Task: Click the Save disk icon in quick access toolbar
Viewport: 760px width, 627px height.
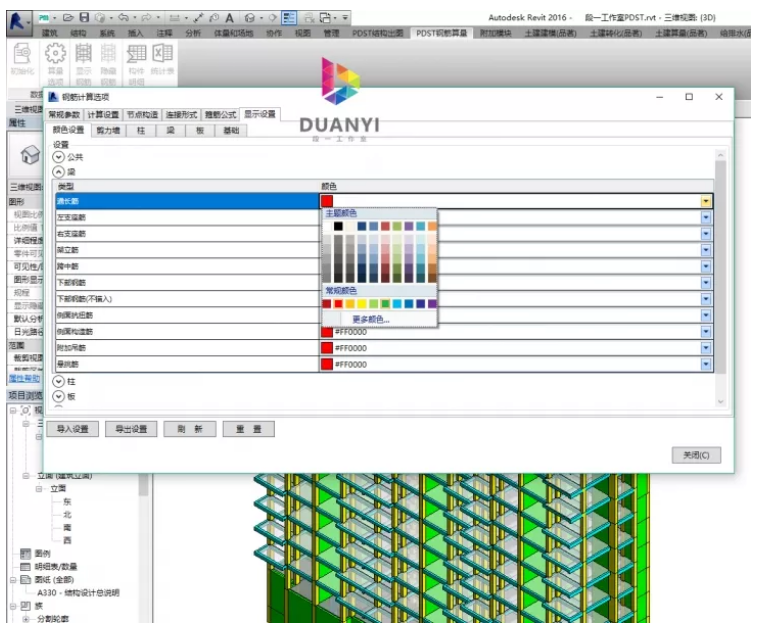Action: pyautogui.click(x=84, y=18)
